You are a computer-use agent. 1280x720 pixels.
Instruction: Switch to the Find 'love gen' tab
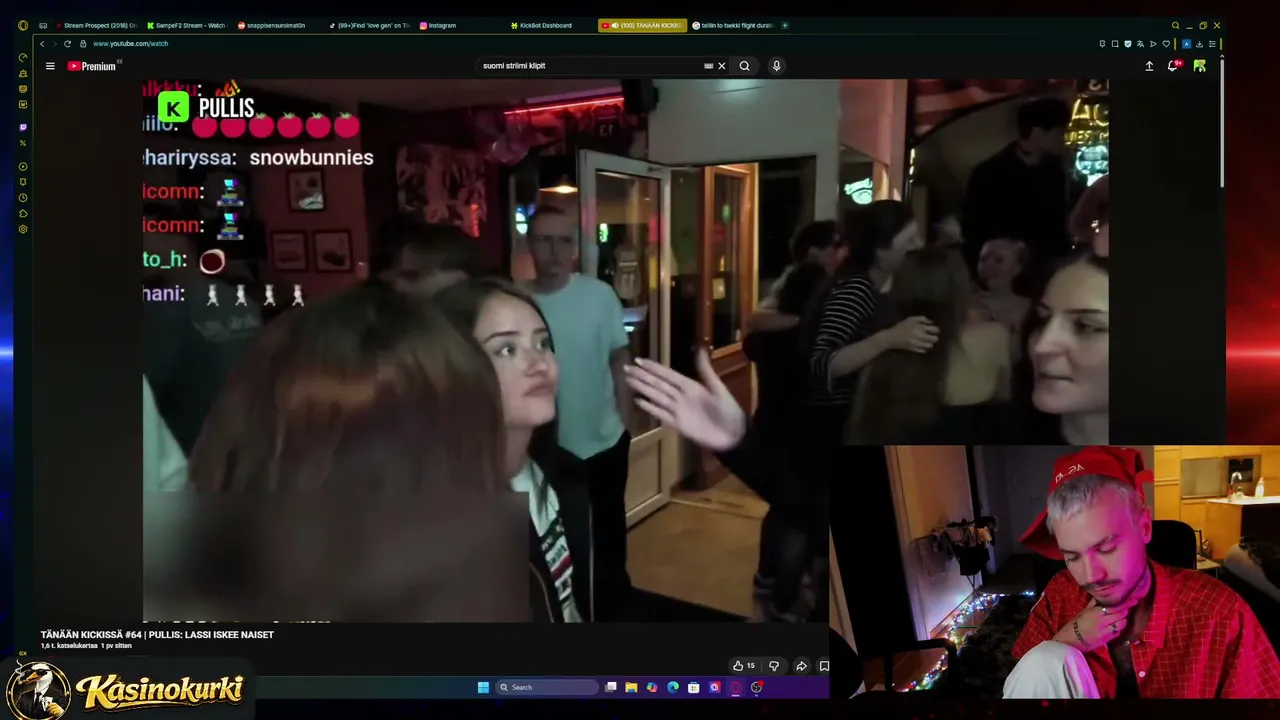point(368,25)
